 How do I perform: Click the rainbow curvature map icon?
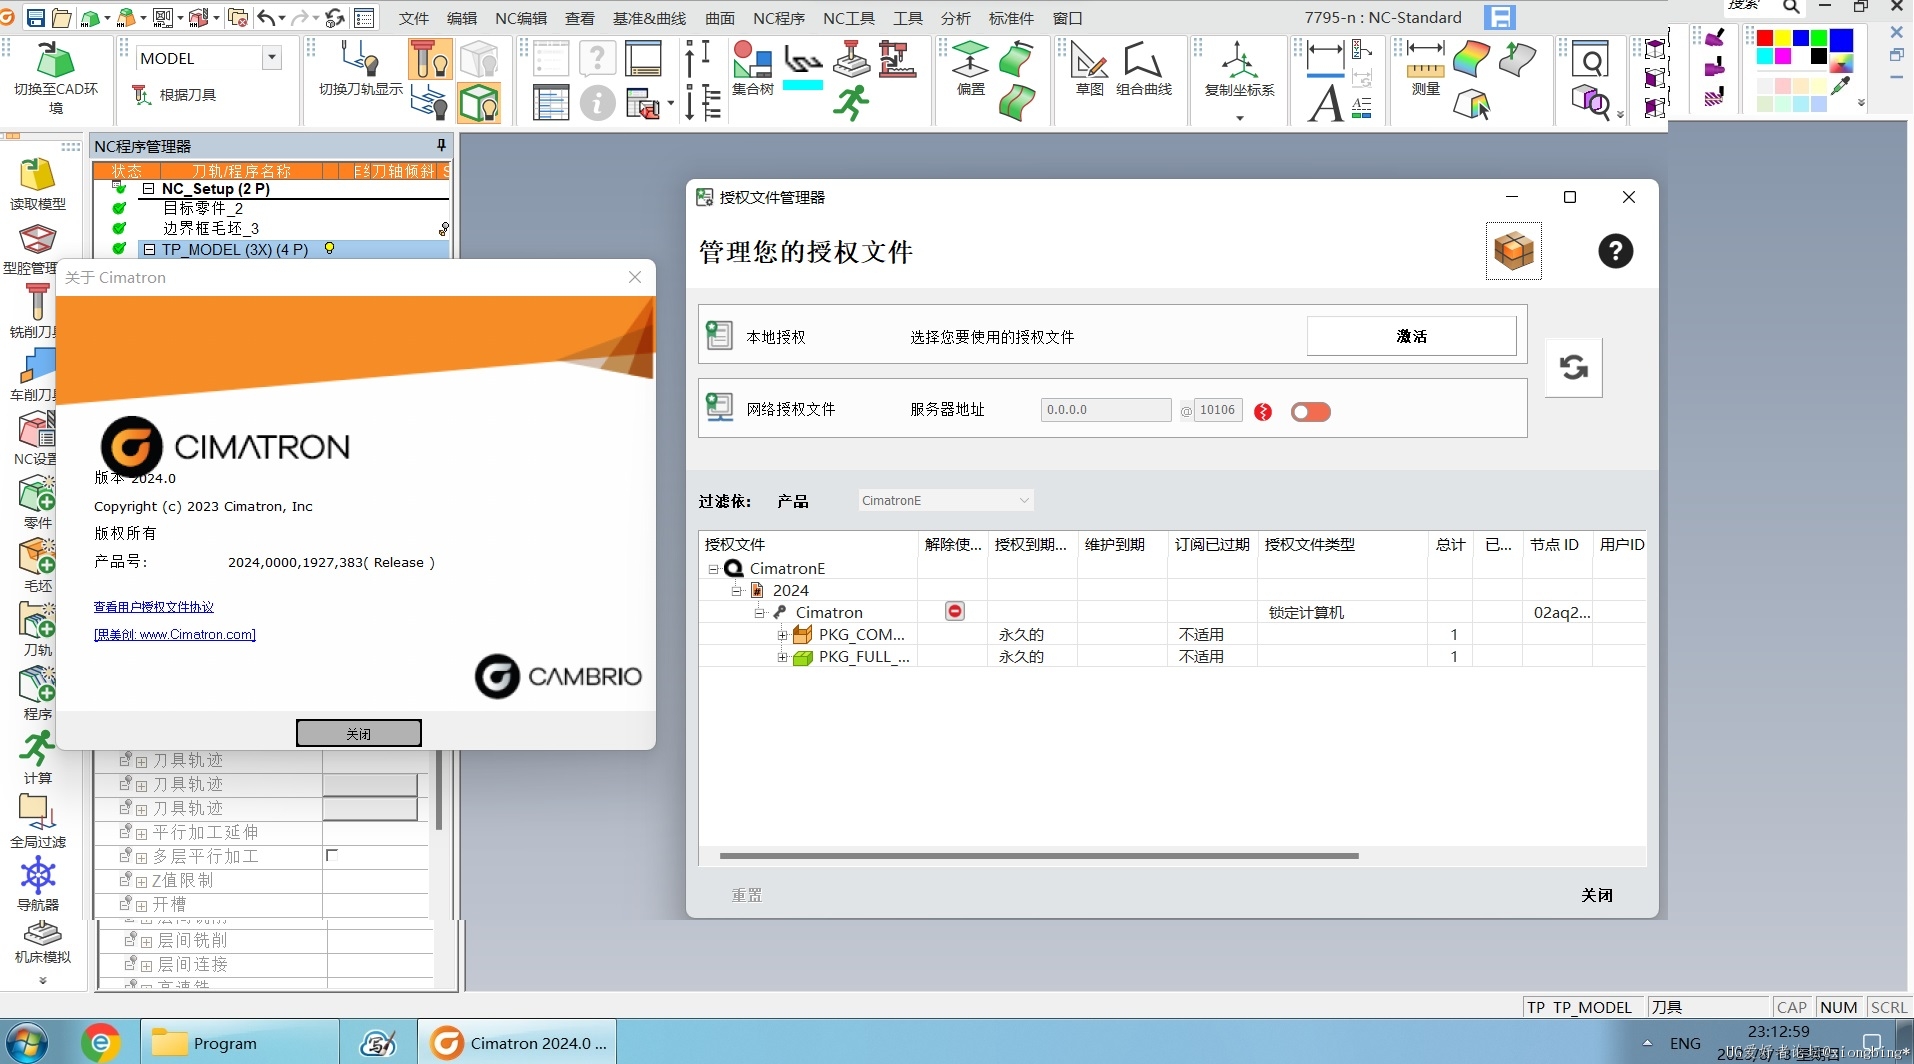pos(1471,59)
